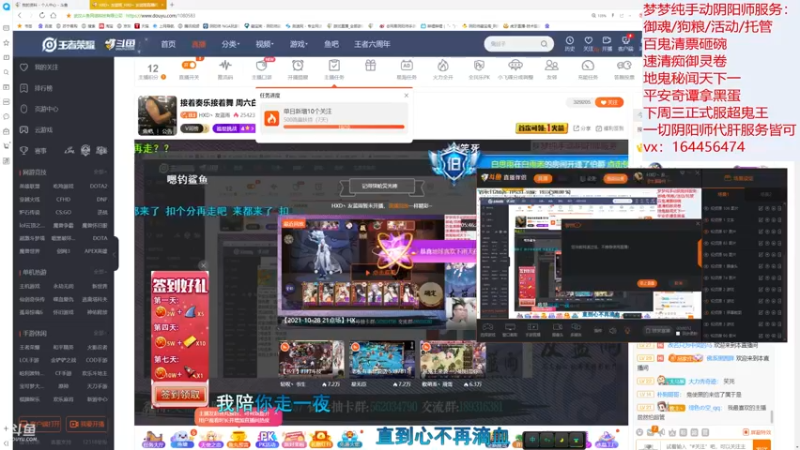The height and width of the screenshot is (450, 800).
Task: Open the AD task icon in streamer toolbar
Action: coord(407,65)
